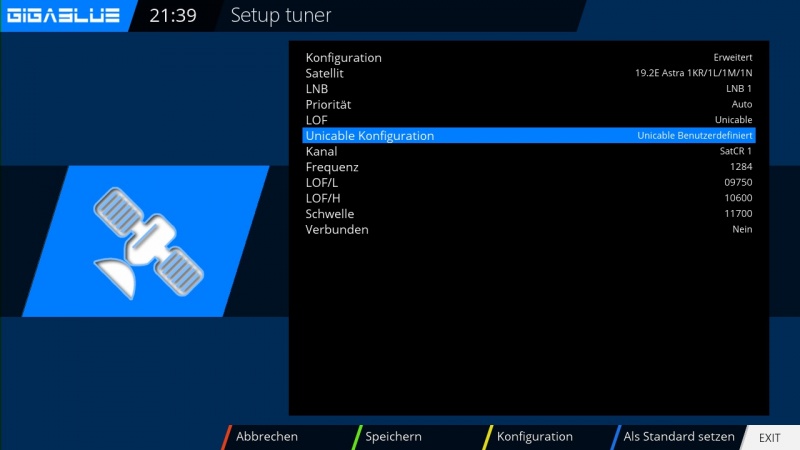
Task: Select the Satellit row showing 19.2E Astra
Action: pyautogui.click(x=528, y=73)
